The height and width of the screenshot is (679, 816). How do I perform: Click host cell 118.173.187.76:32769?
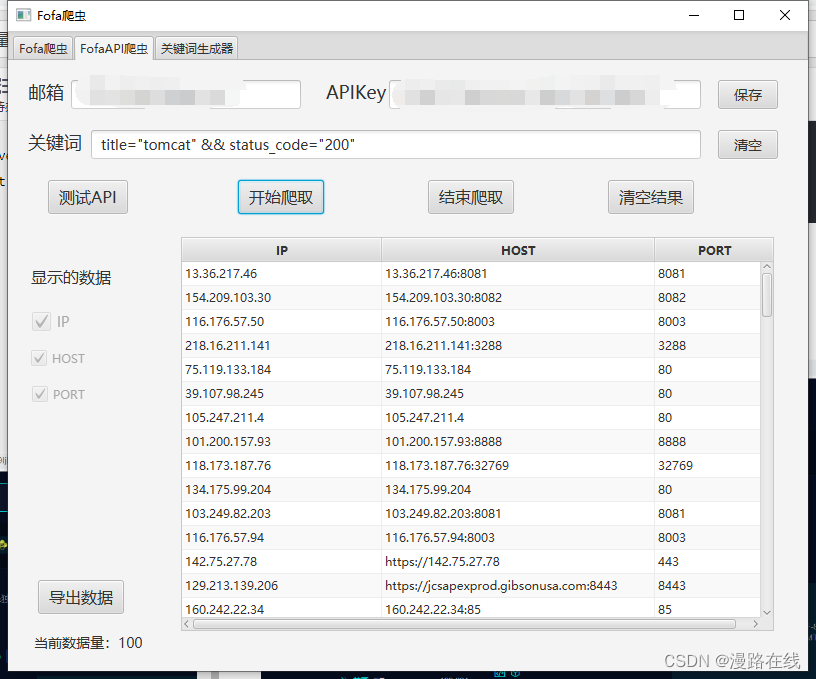pyautogui.click(x=518, y=465)
